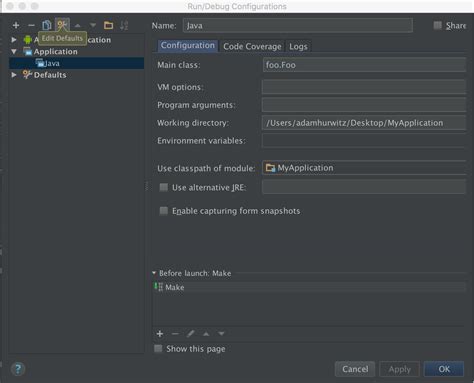Click the Working directory field
This screenshot has height=383, width=474.
364,123
